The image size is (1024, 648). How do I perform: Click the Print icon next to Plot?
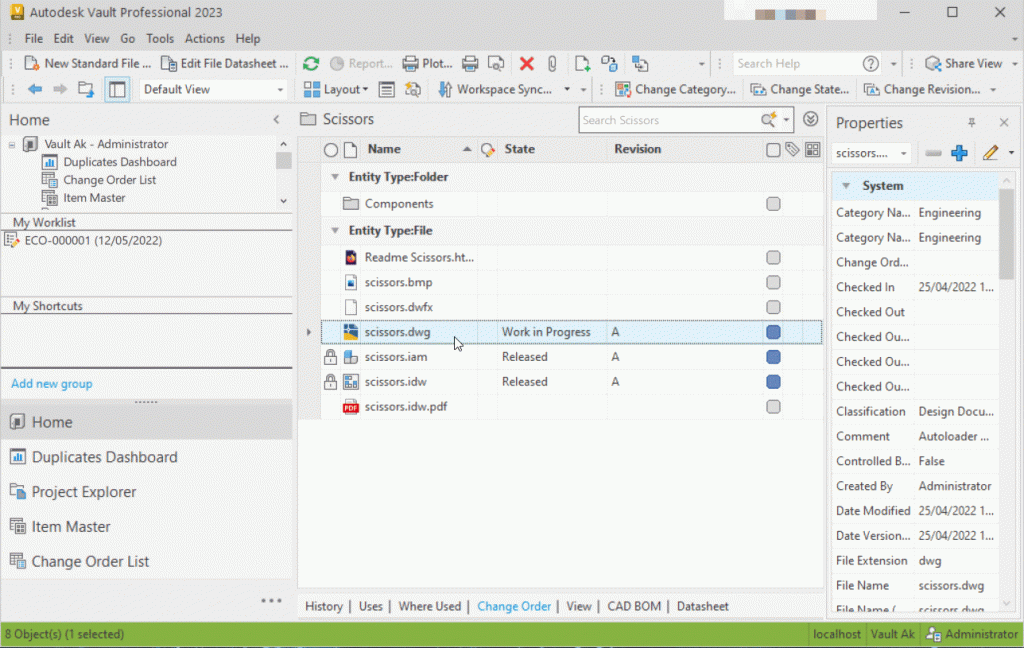click(x=470, y=63)
